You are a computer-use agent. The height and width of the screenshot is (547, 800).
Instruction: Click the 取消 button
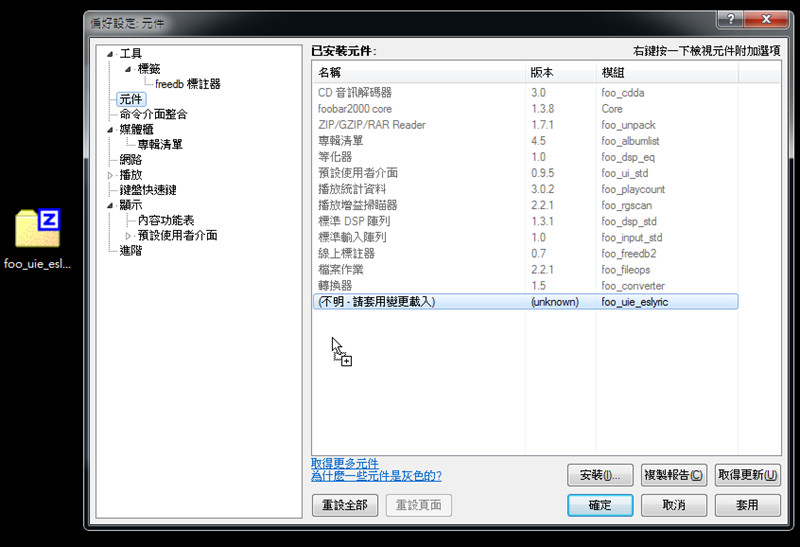pyautogui.click(x=673, y=505)
